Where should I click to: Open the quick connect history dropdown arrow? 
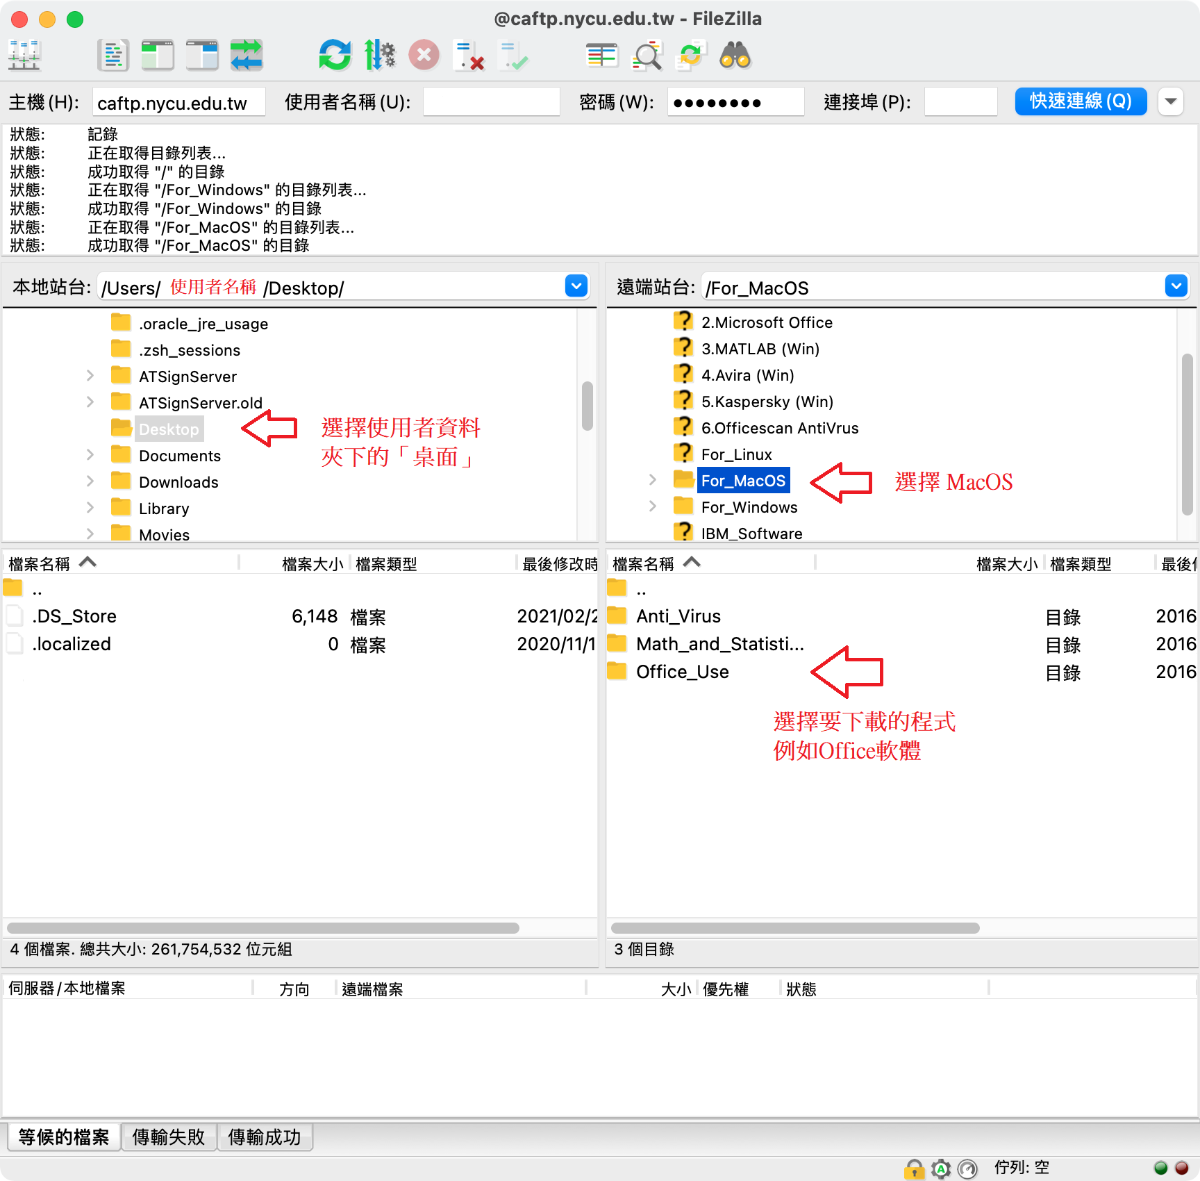1170,101
